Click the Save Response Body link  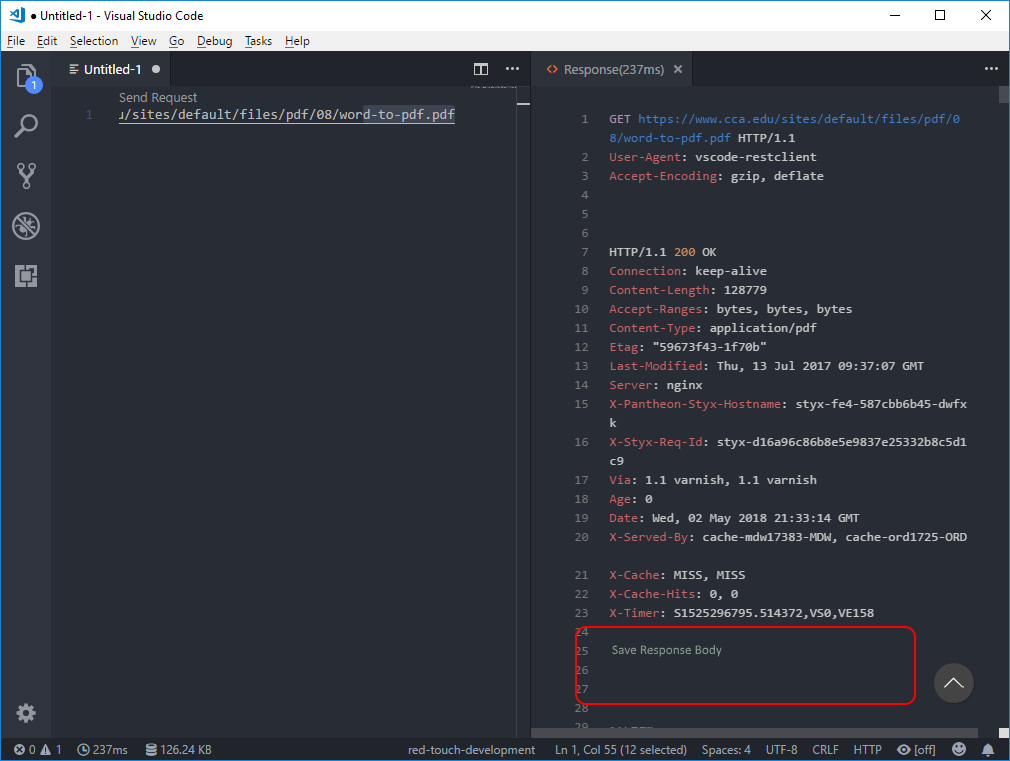click(666, 650)
